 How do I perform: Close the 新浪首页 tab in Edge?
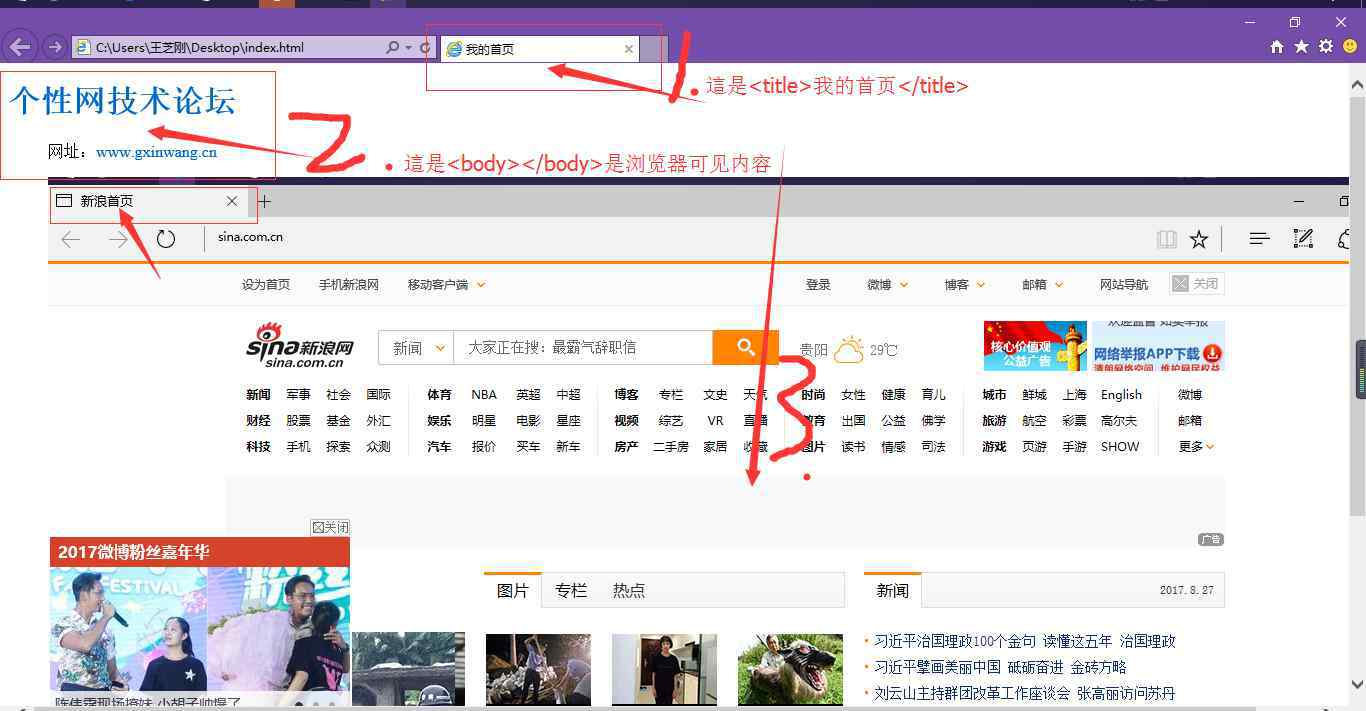[x=232, y=201]
